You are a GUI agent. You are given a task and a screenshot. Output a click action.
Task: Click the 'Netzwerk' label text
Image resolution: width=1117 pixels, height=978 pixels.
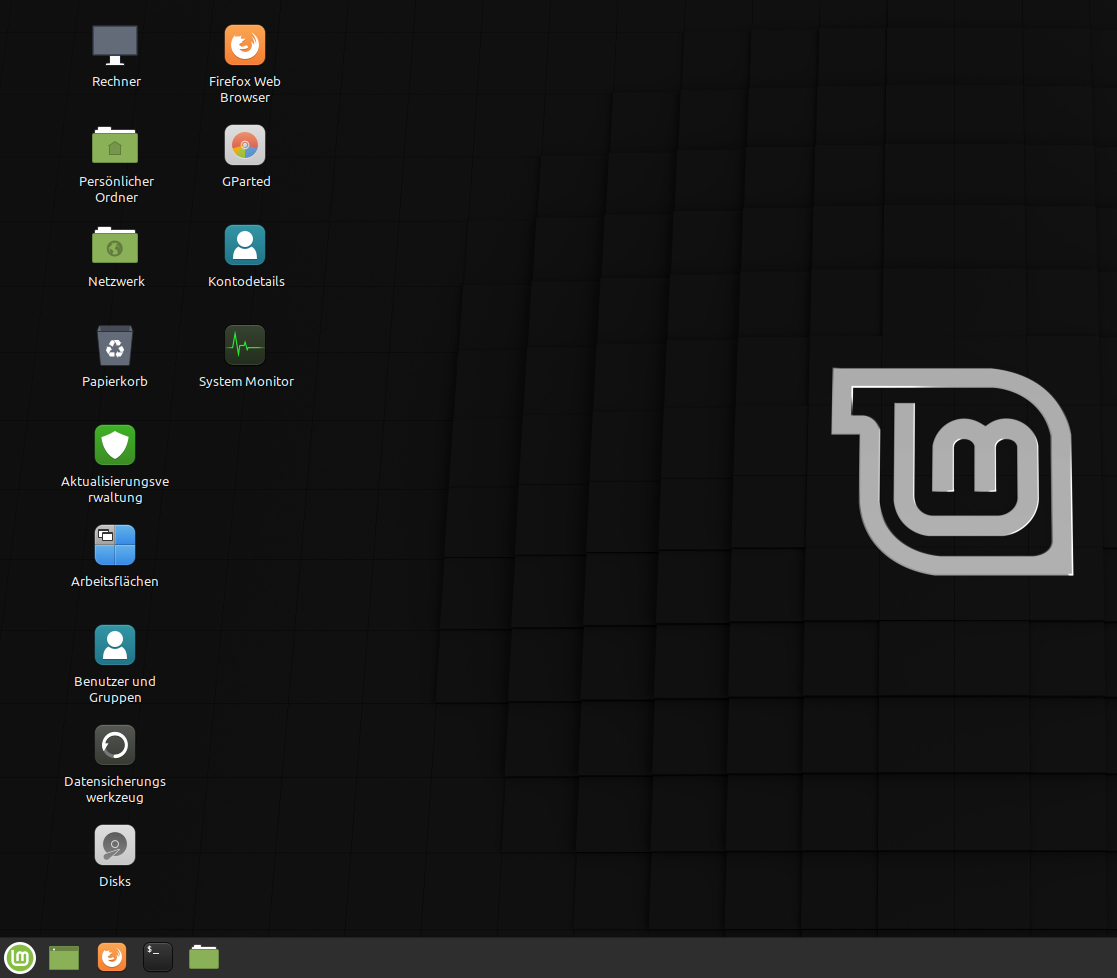[116, 281]
